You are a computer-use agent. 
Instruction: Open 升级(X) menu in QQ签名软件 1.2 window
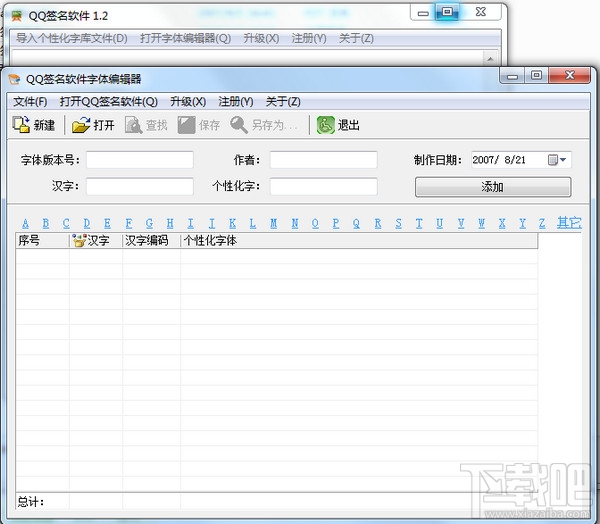(261, 38)
